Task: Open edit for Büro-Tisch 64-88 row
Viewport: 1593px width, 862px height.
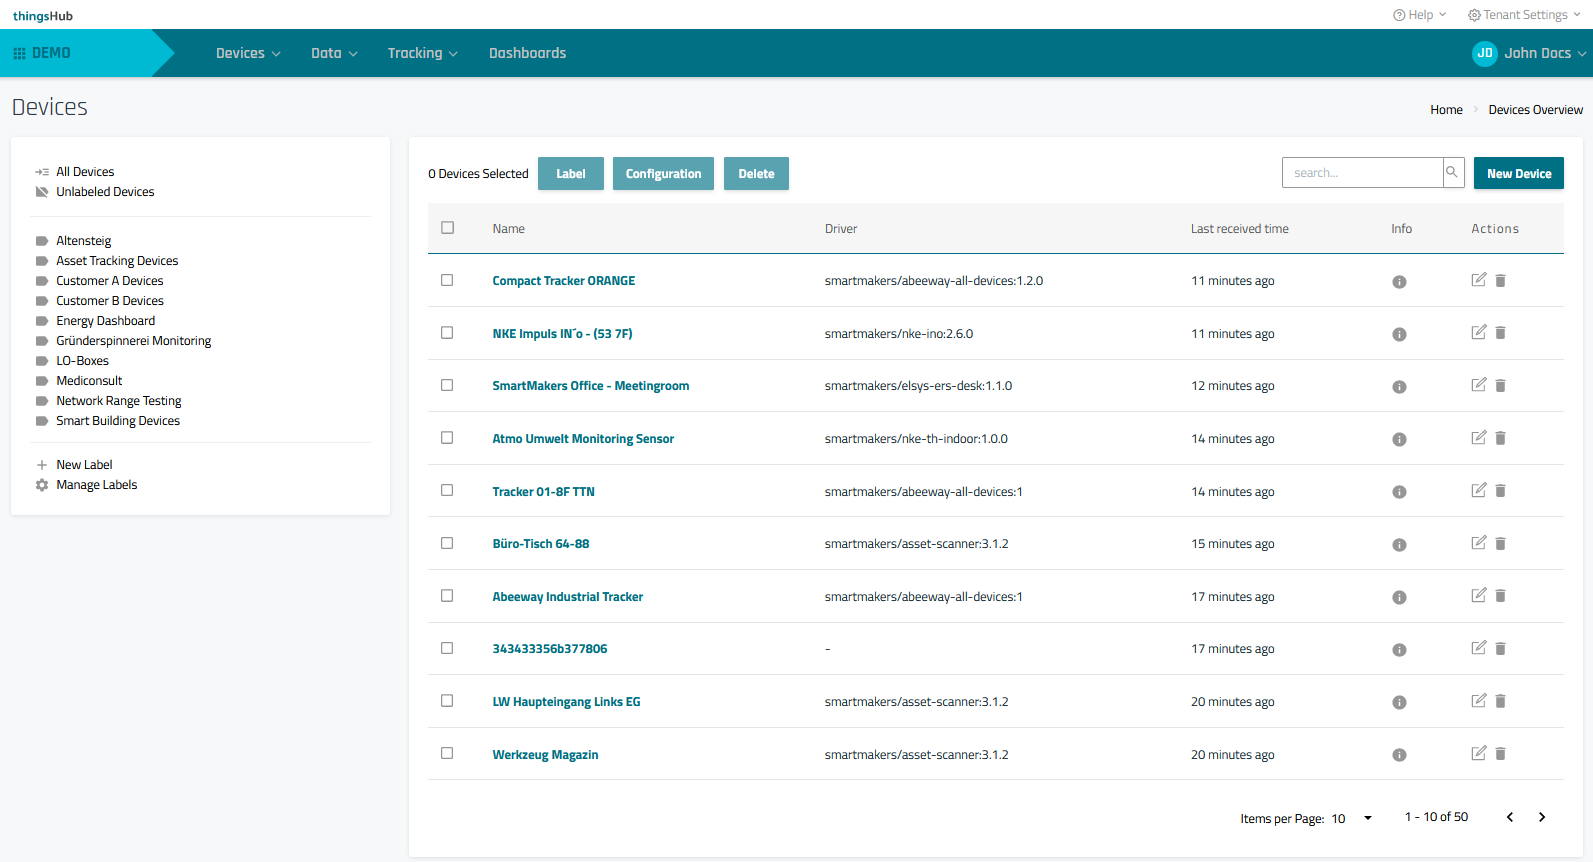Action: click(1478, 543)
